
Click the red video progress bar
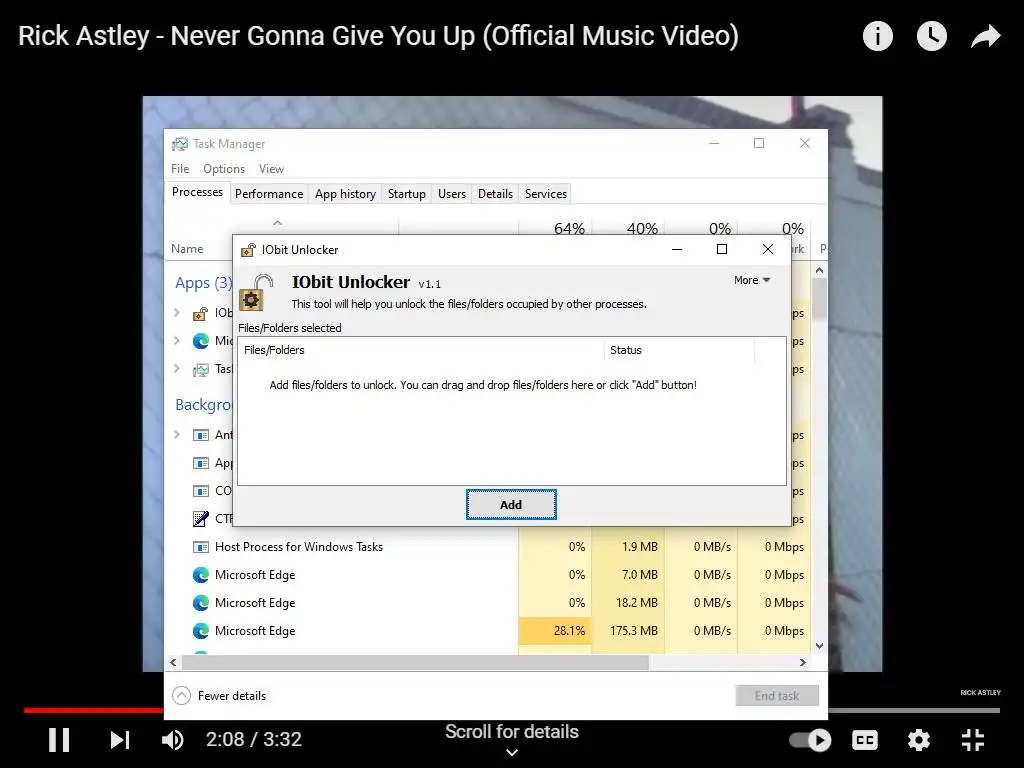coord(93,710)
